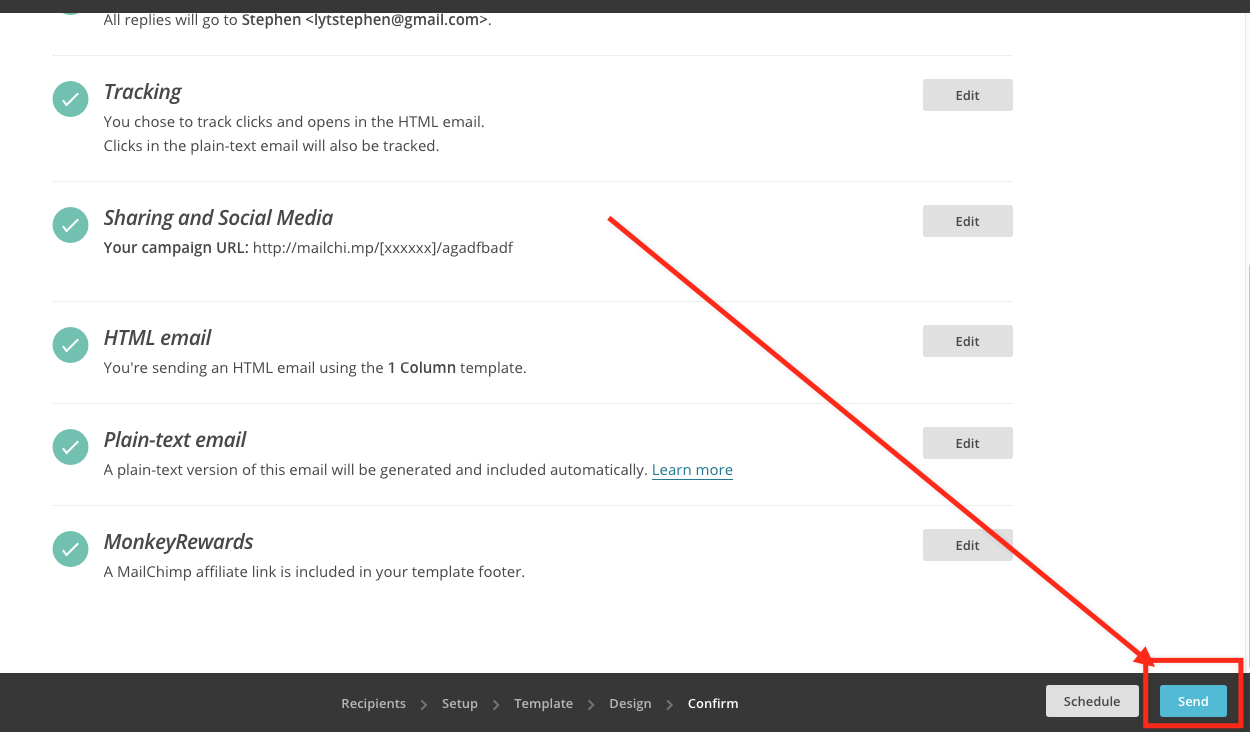This screenshot has width=1250, height=732.
Task: Select the Confirm step
Action: (713, 703)
